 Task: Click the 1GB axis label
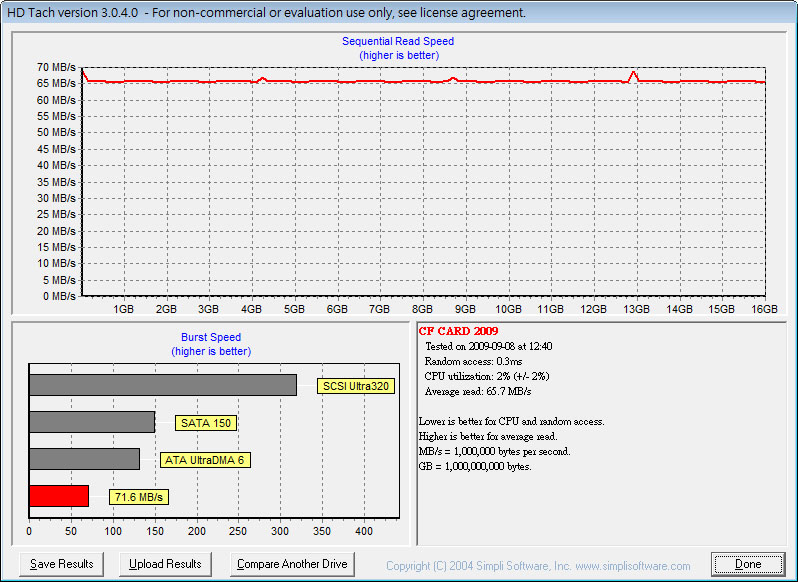(123, 309)
